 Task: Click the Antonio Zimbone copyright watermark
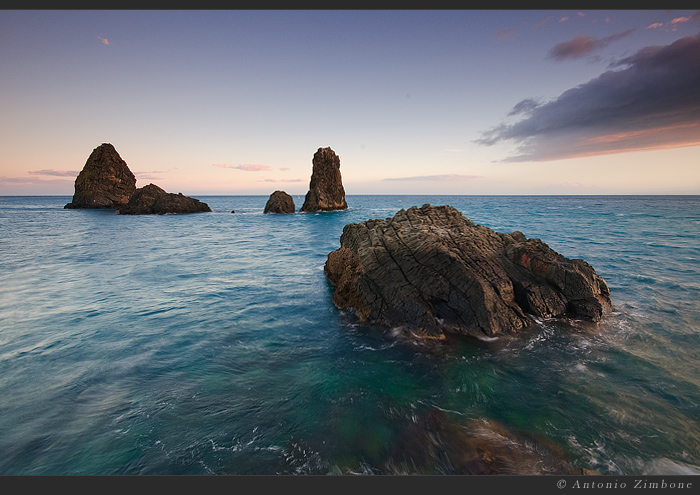pyautogui.click(x=624, y=484)
